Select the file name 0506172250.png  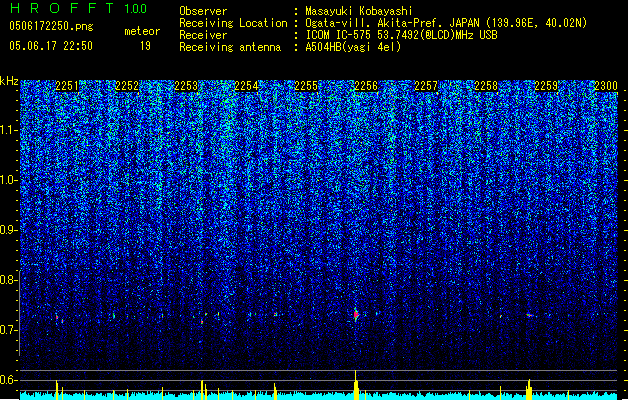(x=51, y=26)
